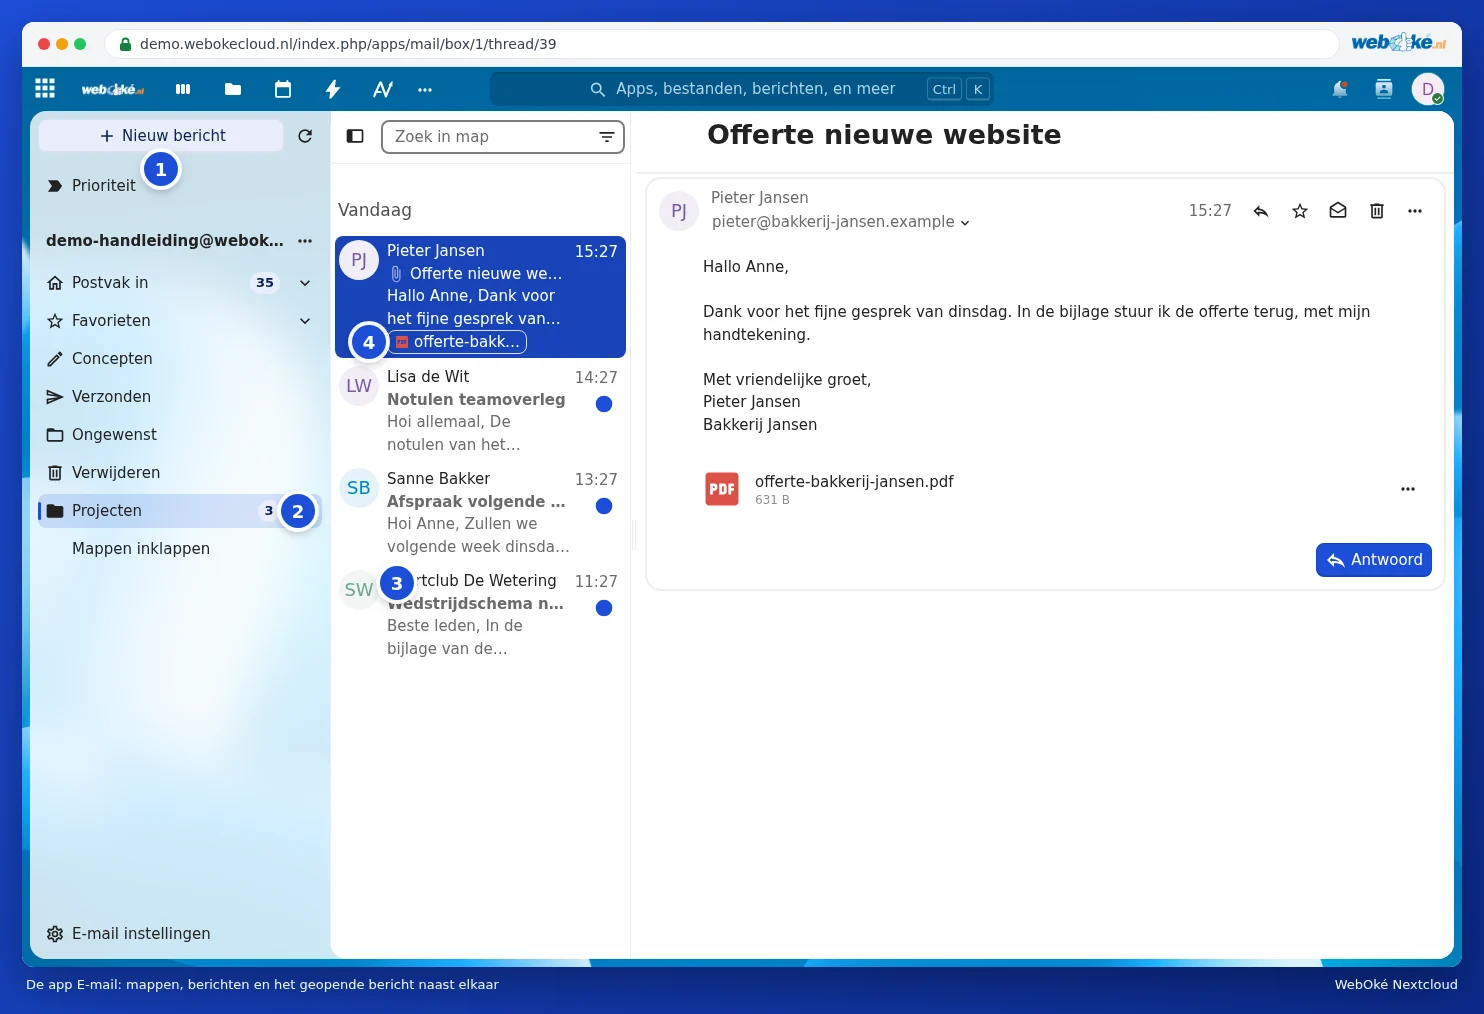
Task: Open the offerte-bakk… attachment chip
Action: 458,342
